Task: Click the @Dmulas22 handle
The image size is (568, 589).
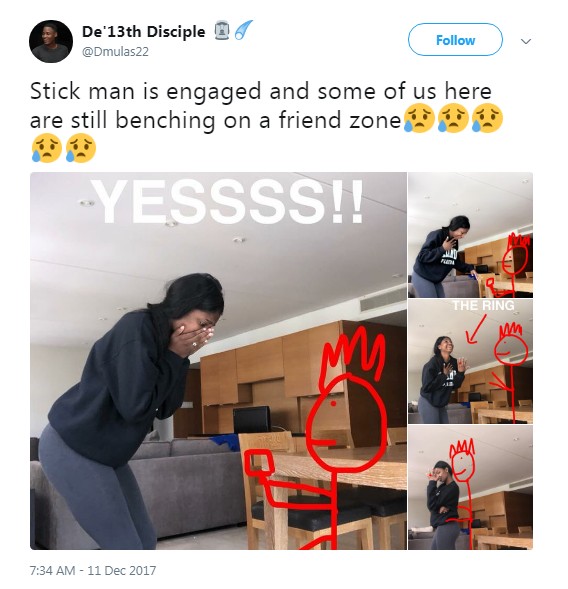Action: pos(115,51)
